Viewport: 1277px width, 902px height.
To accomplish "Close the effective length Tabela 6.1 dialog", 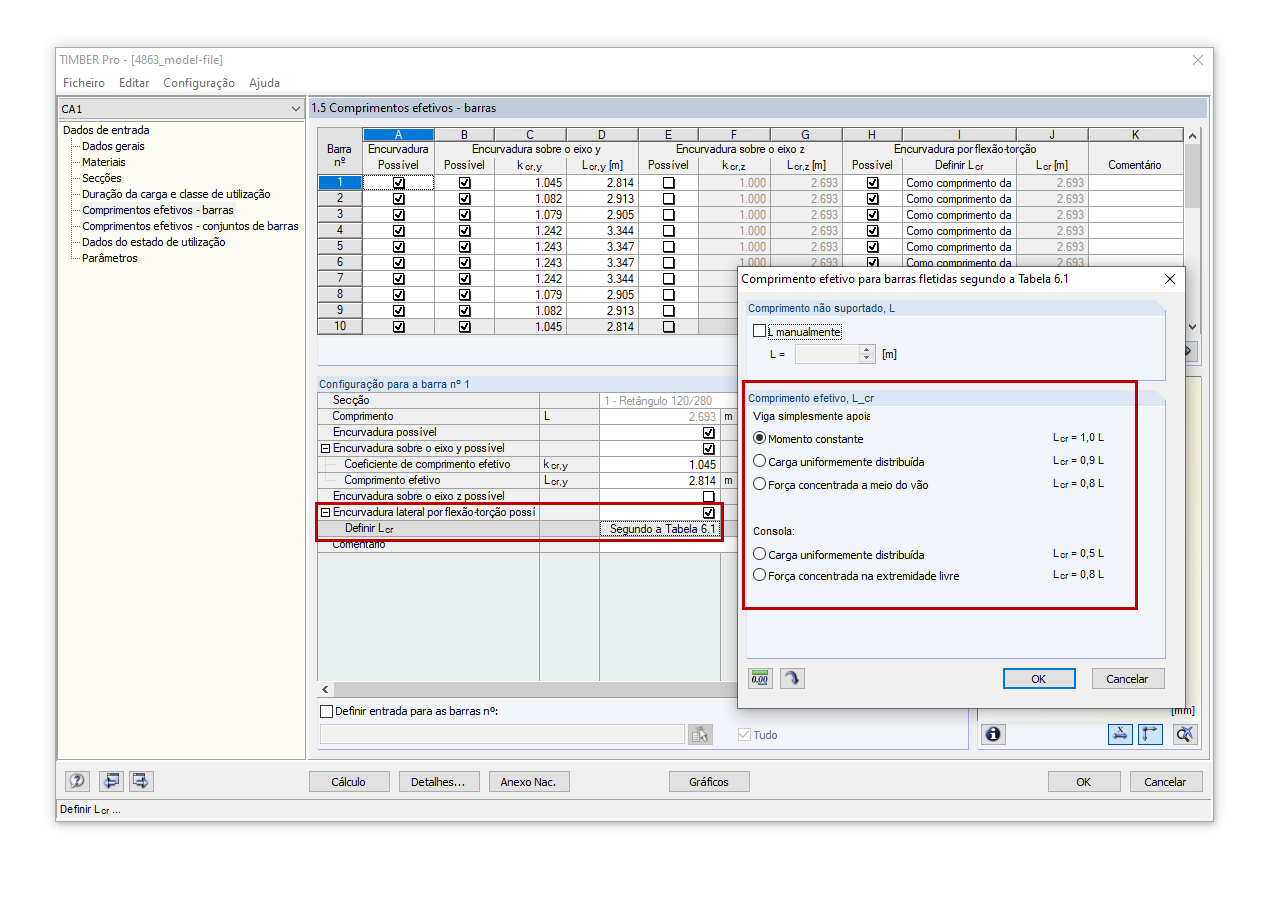I will coord(1170,279).
